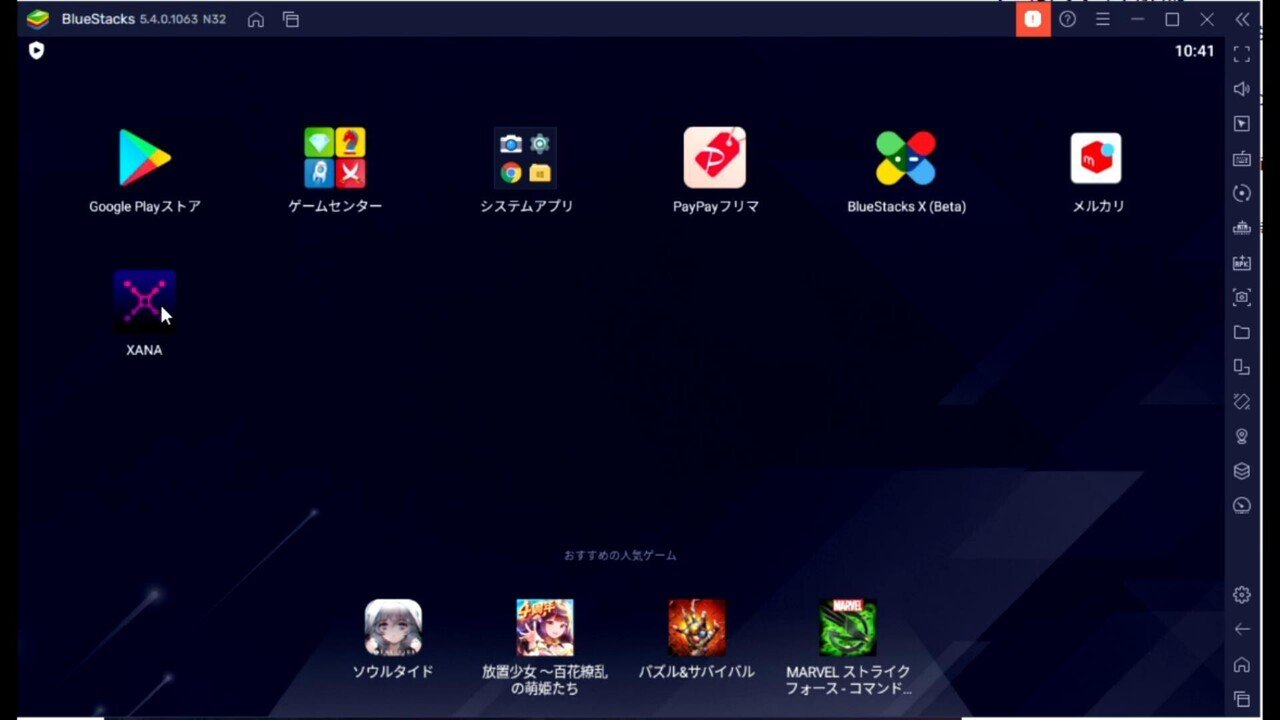The height and width of the screenshot is (720, 1280).
Task: Toggle Eco mode with the gauge icon
Action: coord(1242,505)
